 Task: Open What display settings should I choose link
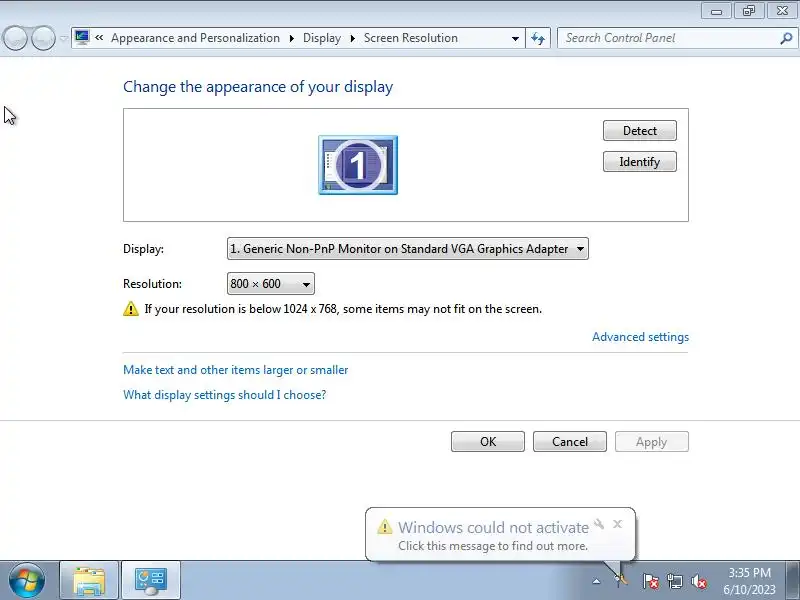click(224, 395)
